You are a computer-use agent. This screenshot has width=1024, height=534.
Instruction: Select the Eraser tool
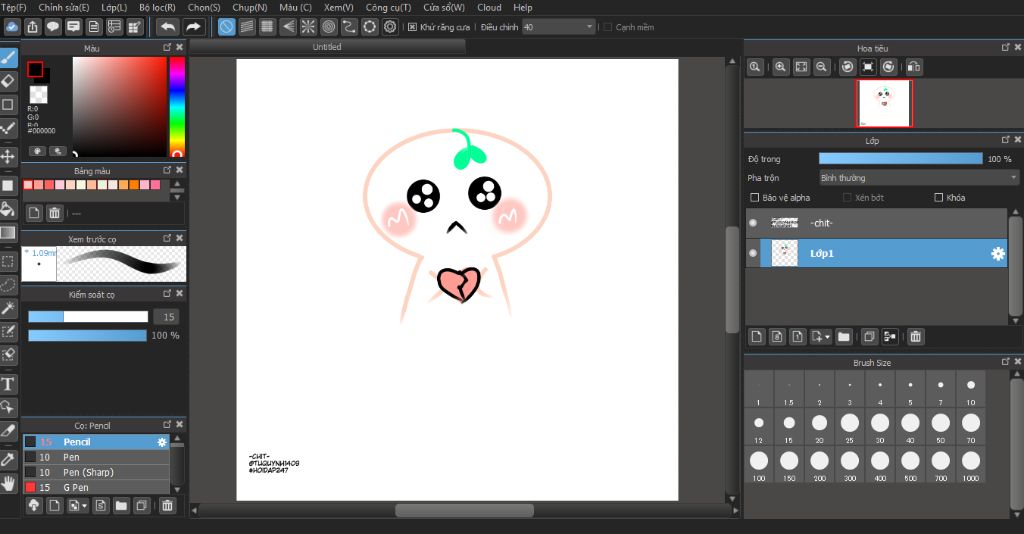tap(8, 81)
